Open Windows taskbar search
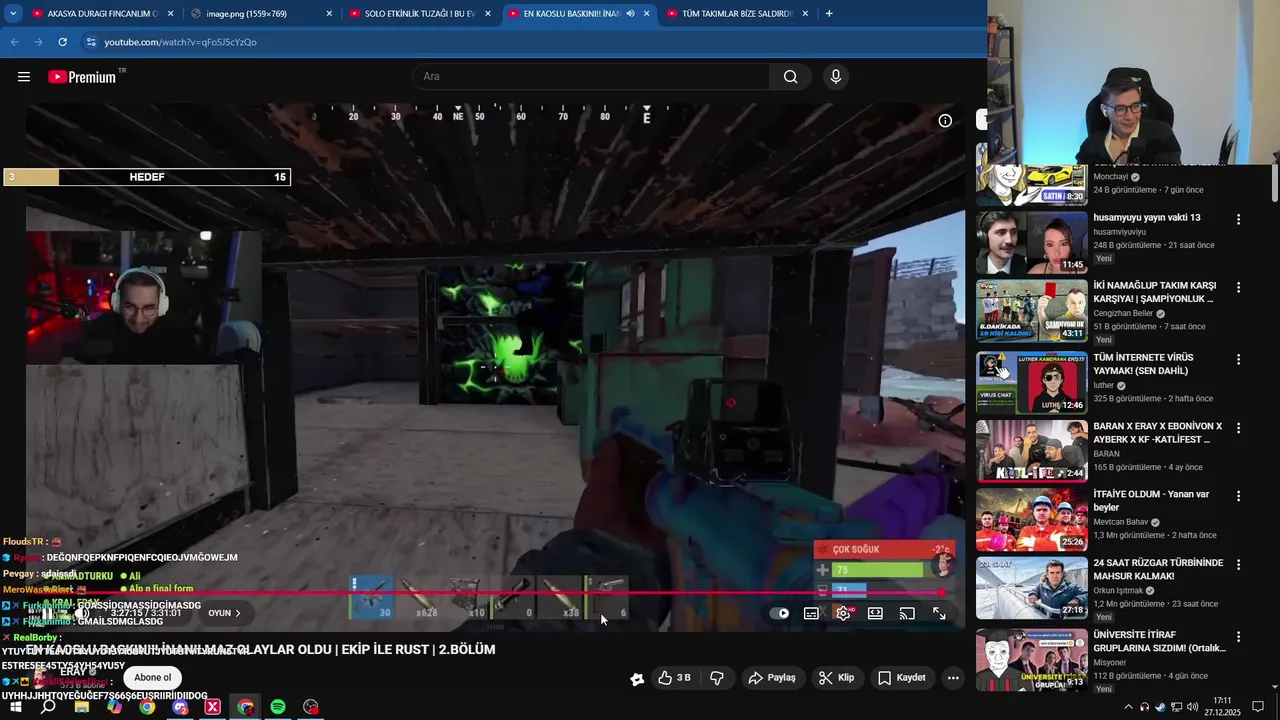Image resolution: width=1280 pixels, height=720 pixels. (x=48, y=707)
